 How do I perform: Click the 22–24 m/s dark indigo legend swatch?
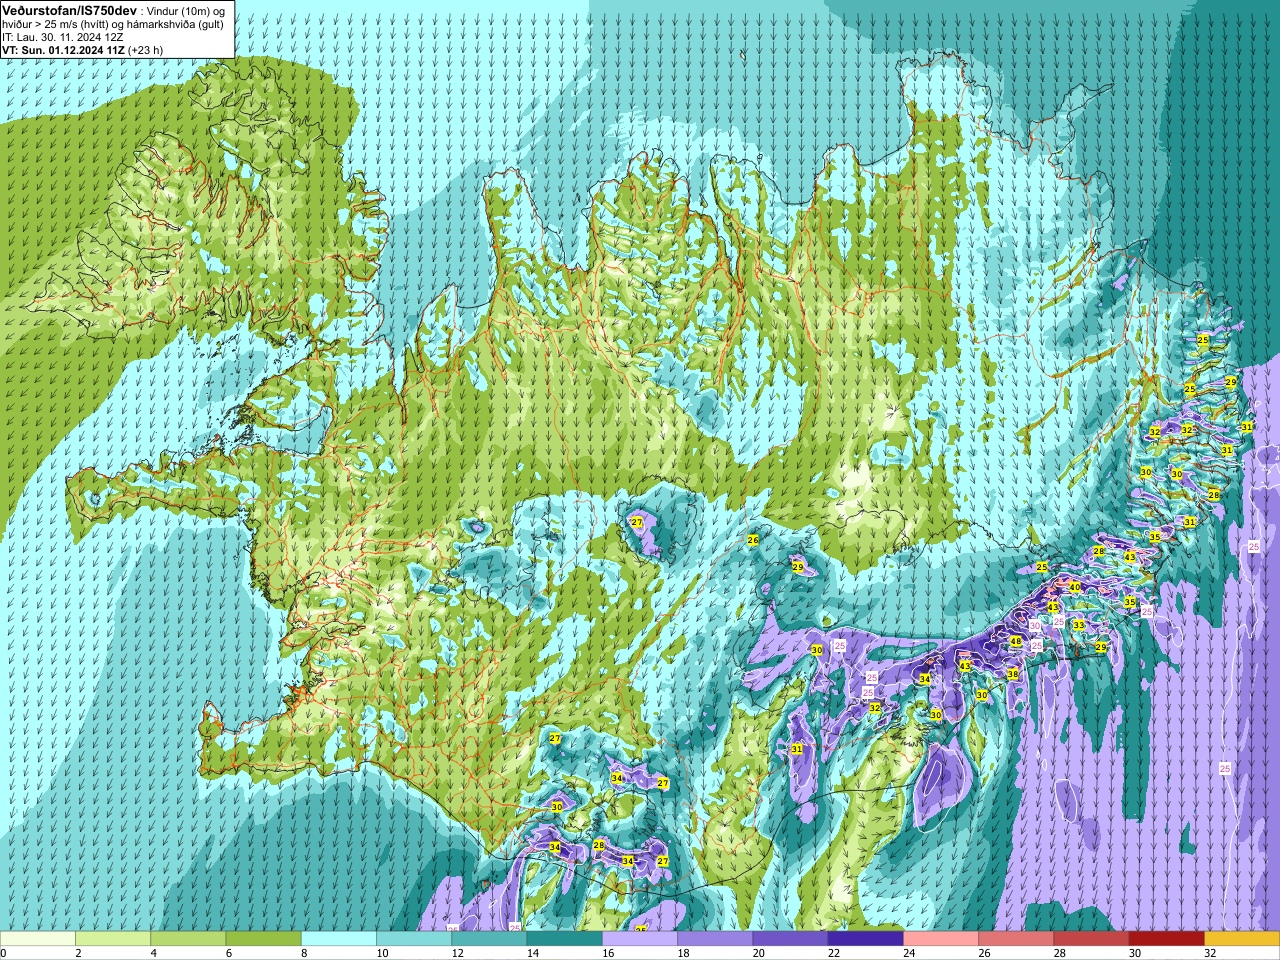(x=865, y=939)
